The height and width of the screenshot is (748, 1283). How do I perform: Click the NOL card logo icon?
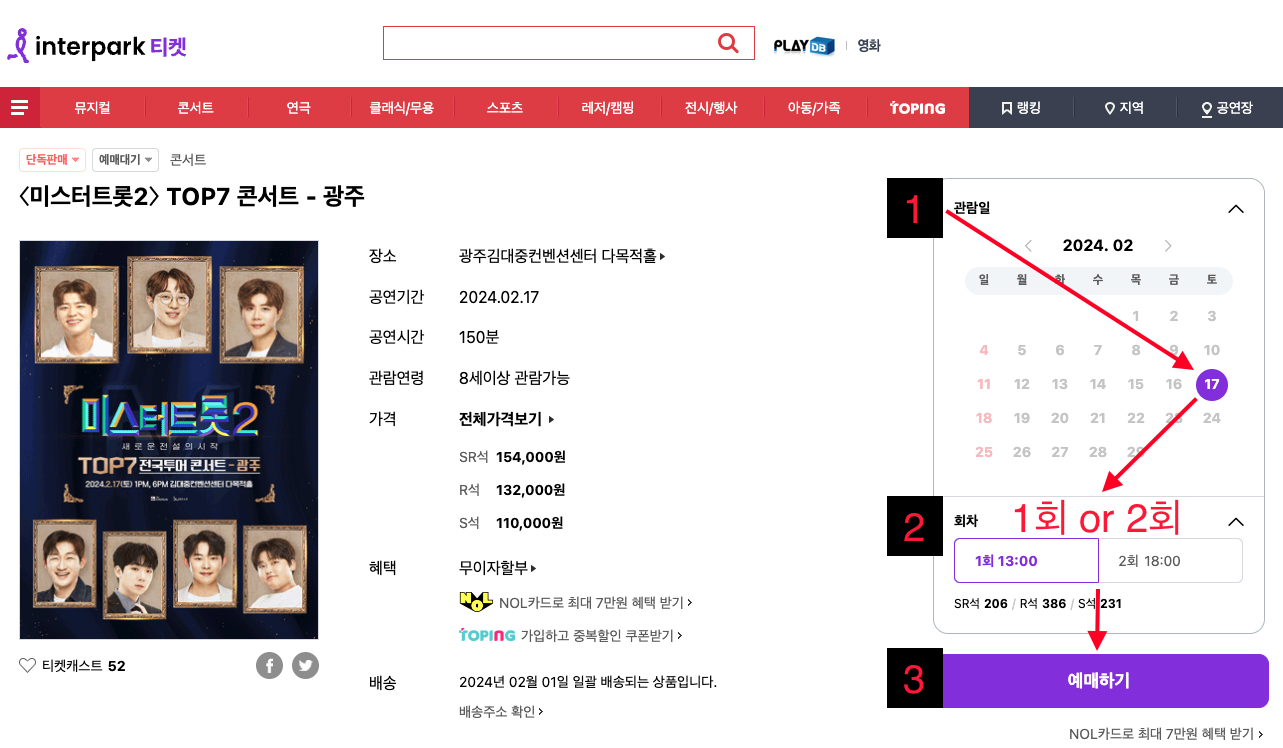coord(476,602)
